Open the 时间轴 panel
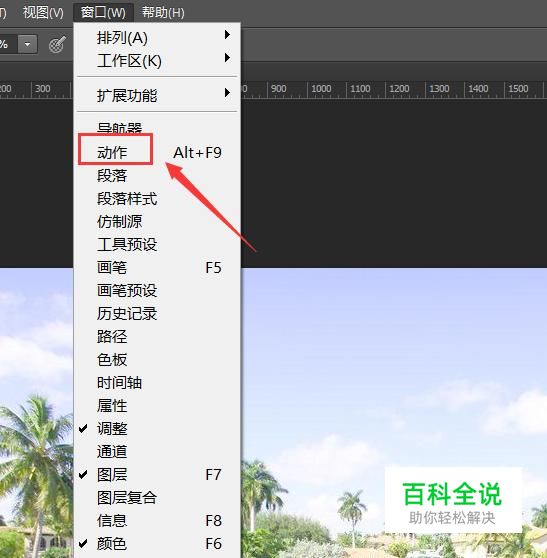The width and height of the screenshot is (547, 558). coord(157,383)
